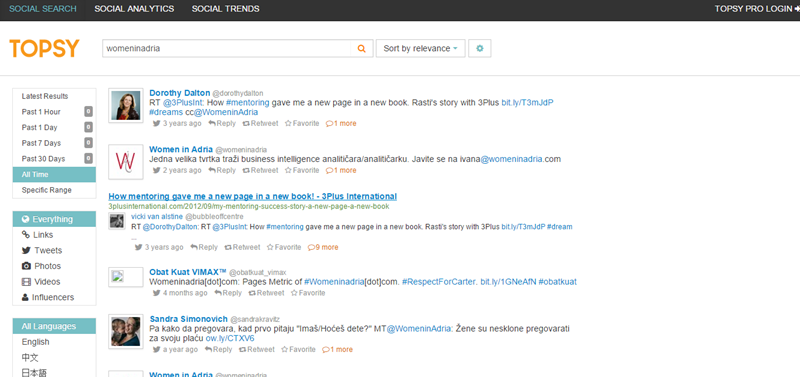Filter results to Past 1 Hour
800x377 pixels.
(x=54, y=112)
